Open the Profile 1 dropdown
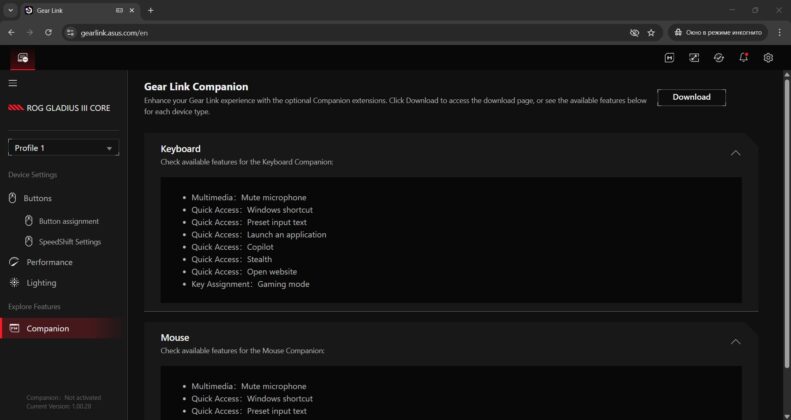Image resolution: width=791 pixels, height=420 pixels. click(64, 148)
